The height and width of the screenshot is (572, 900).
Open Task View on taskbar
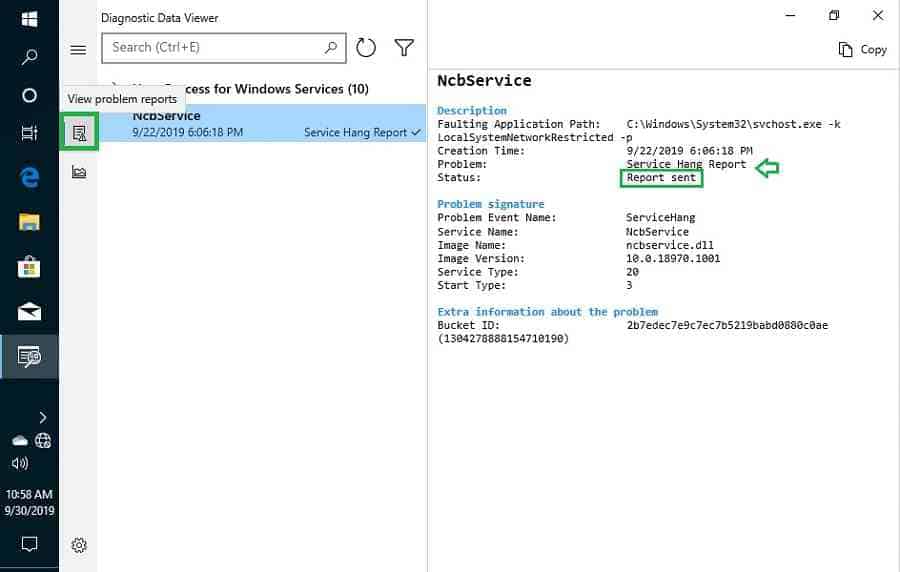pos(29,133)
